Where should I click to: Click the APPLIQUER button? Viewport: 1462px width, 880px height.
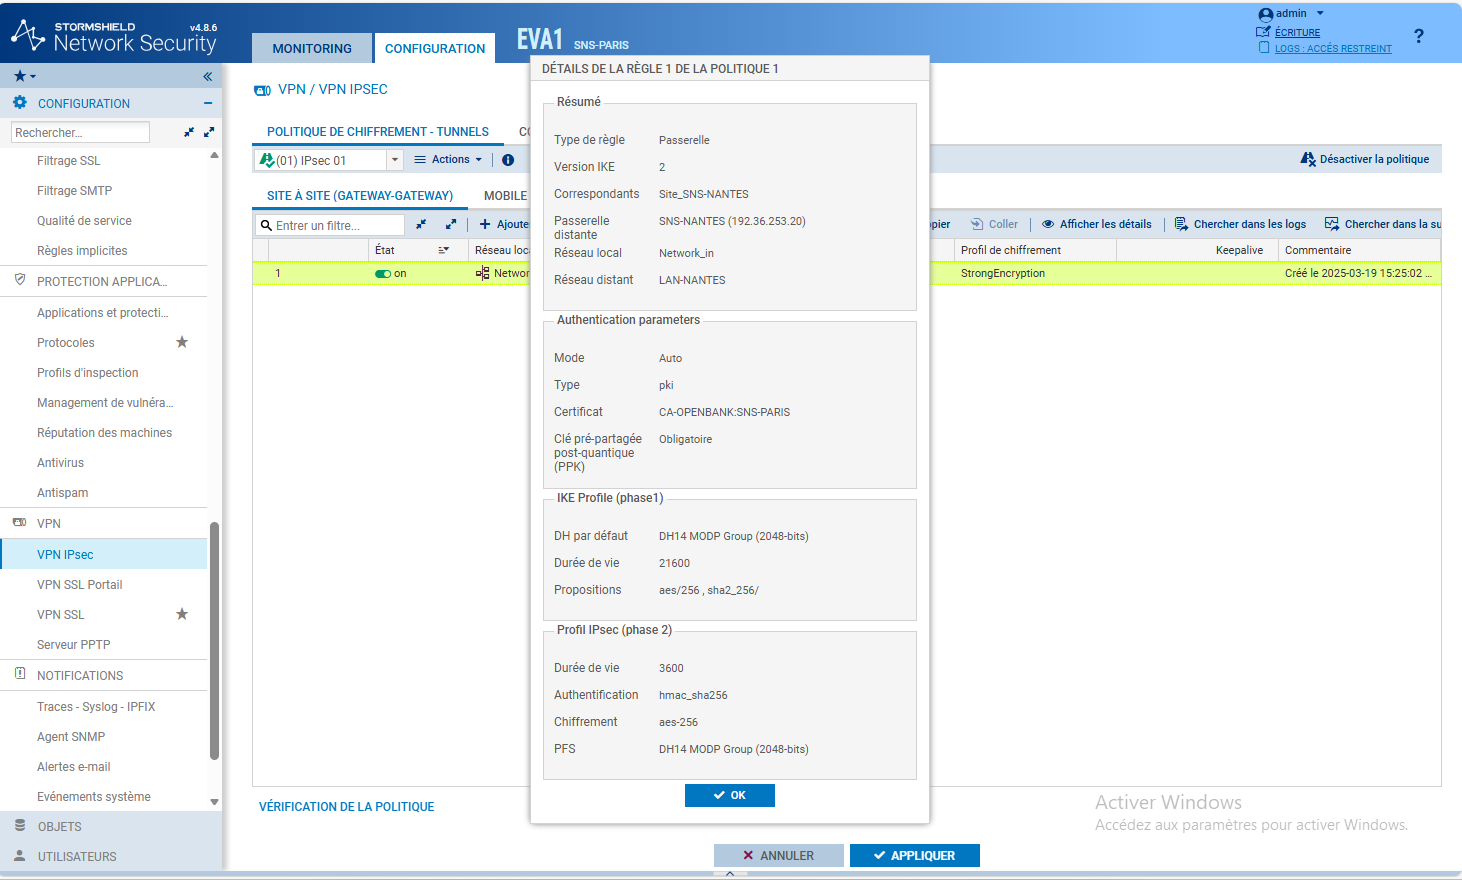coord(915,856)
